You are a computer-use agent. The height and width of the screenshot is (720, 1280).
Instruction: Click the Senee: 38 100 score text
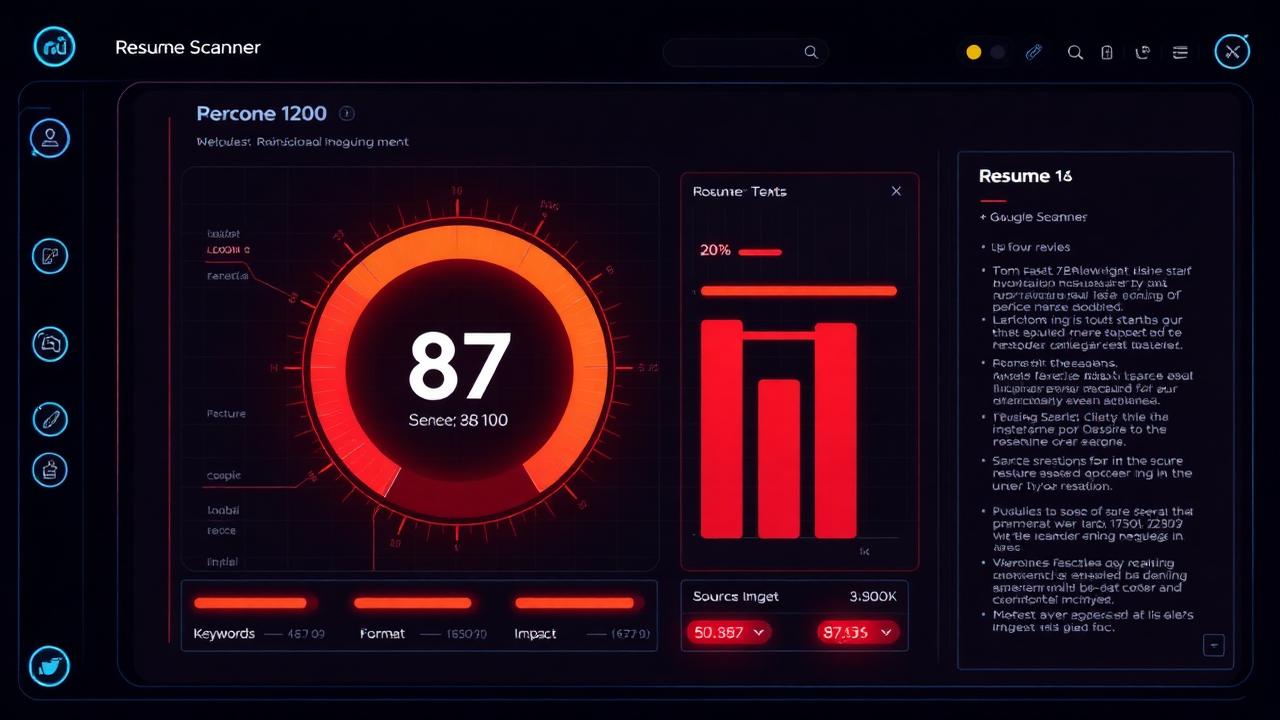(458, 420)
